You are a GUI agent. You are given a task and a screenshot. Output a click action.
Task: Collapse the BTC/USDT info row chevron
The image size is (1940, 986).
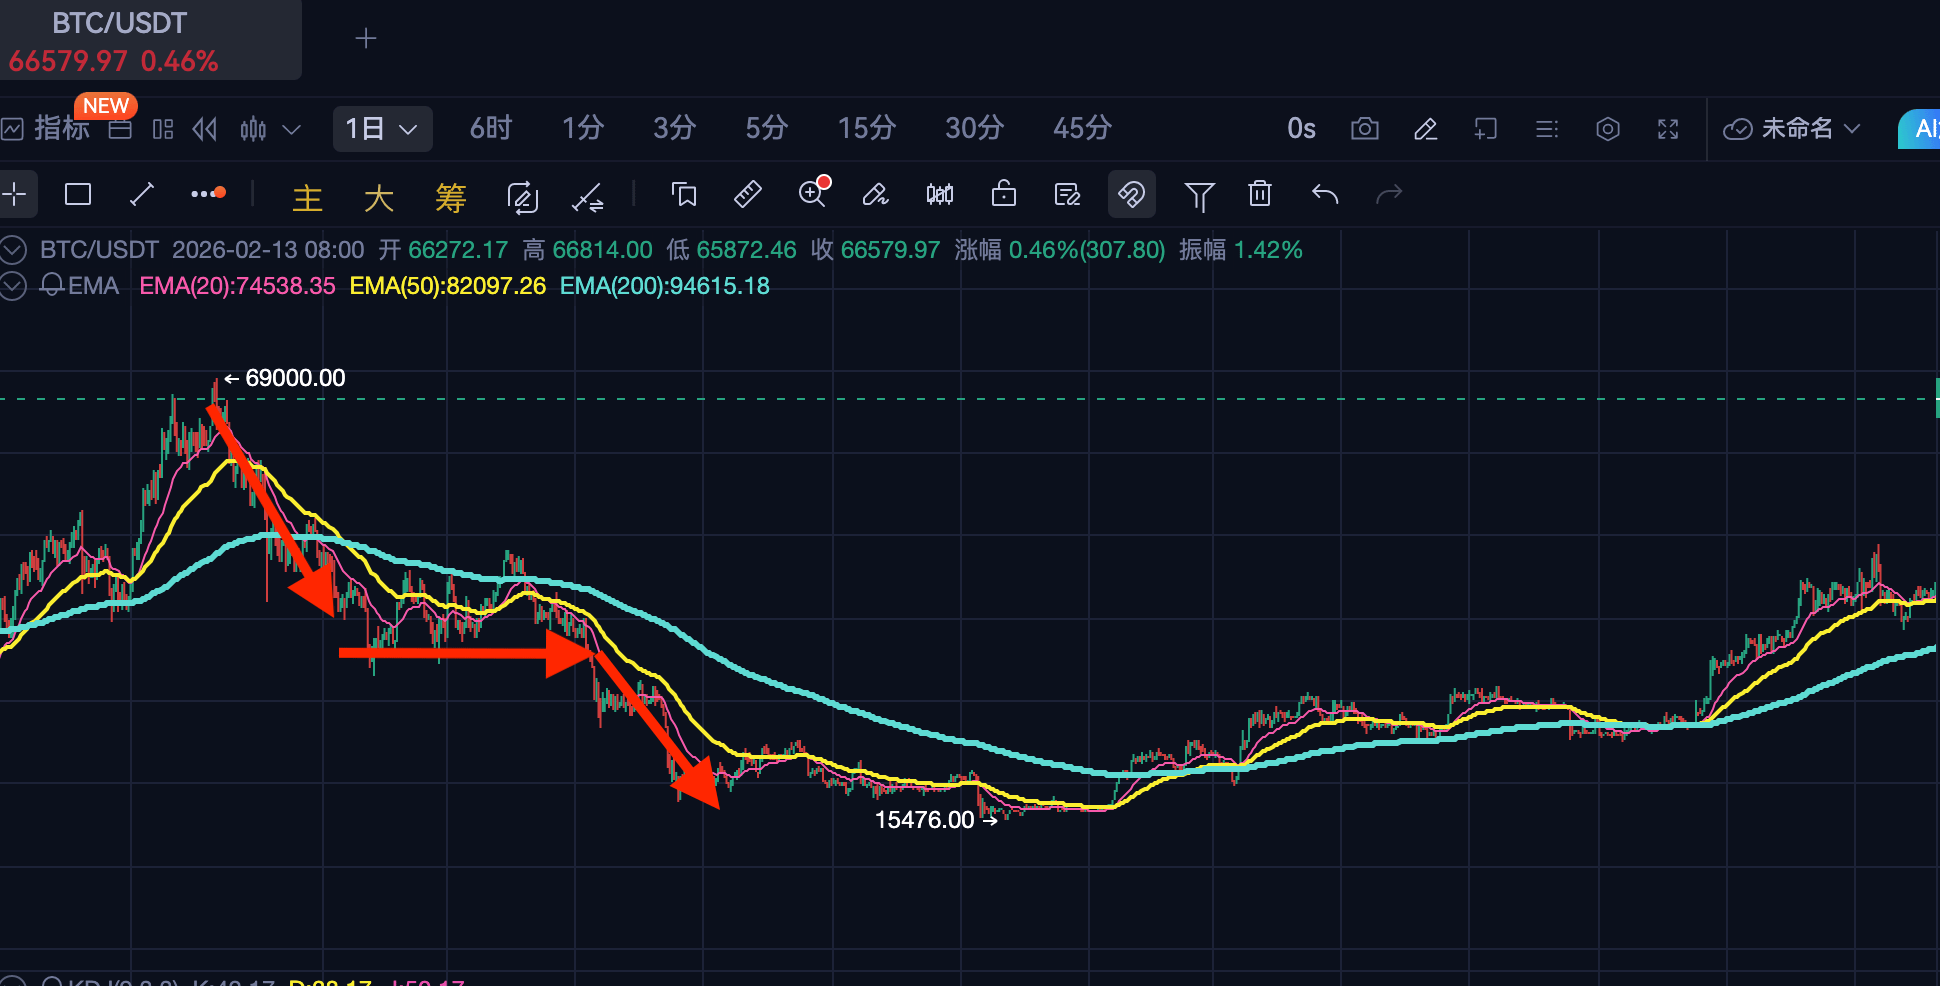click(x=13, y=249)
